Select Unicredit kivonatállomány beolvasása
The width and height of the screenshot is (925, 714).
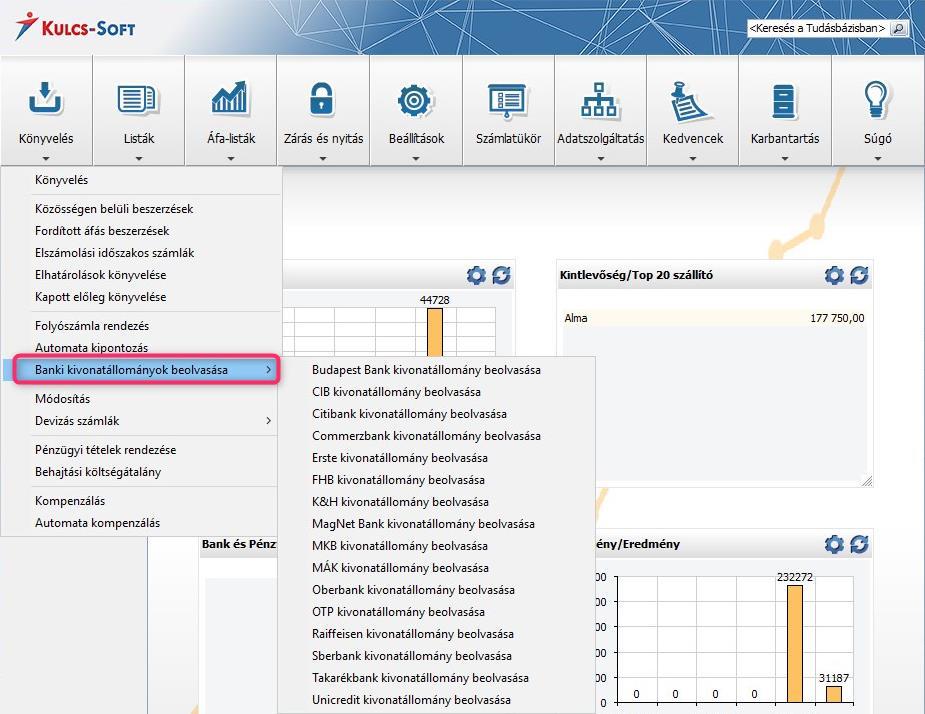pyautogui.click(x=437, y=700)
